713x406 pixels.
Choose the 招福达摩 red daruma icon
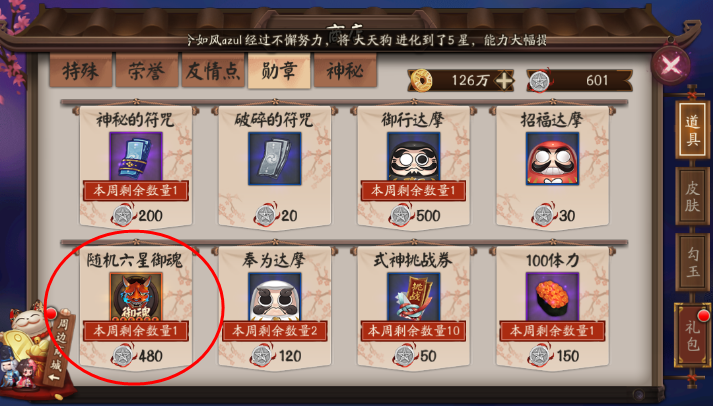coord(552,159)
